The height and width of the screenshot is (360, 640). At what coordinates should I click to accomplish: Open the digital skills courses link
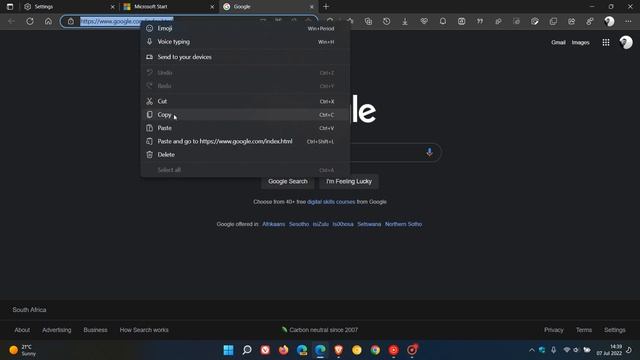[x=331, y=202]
